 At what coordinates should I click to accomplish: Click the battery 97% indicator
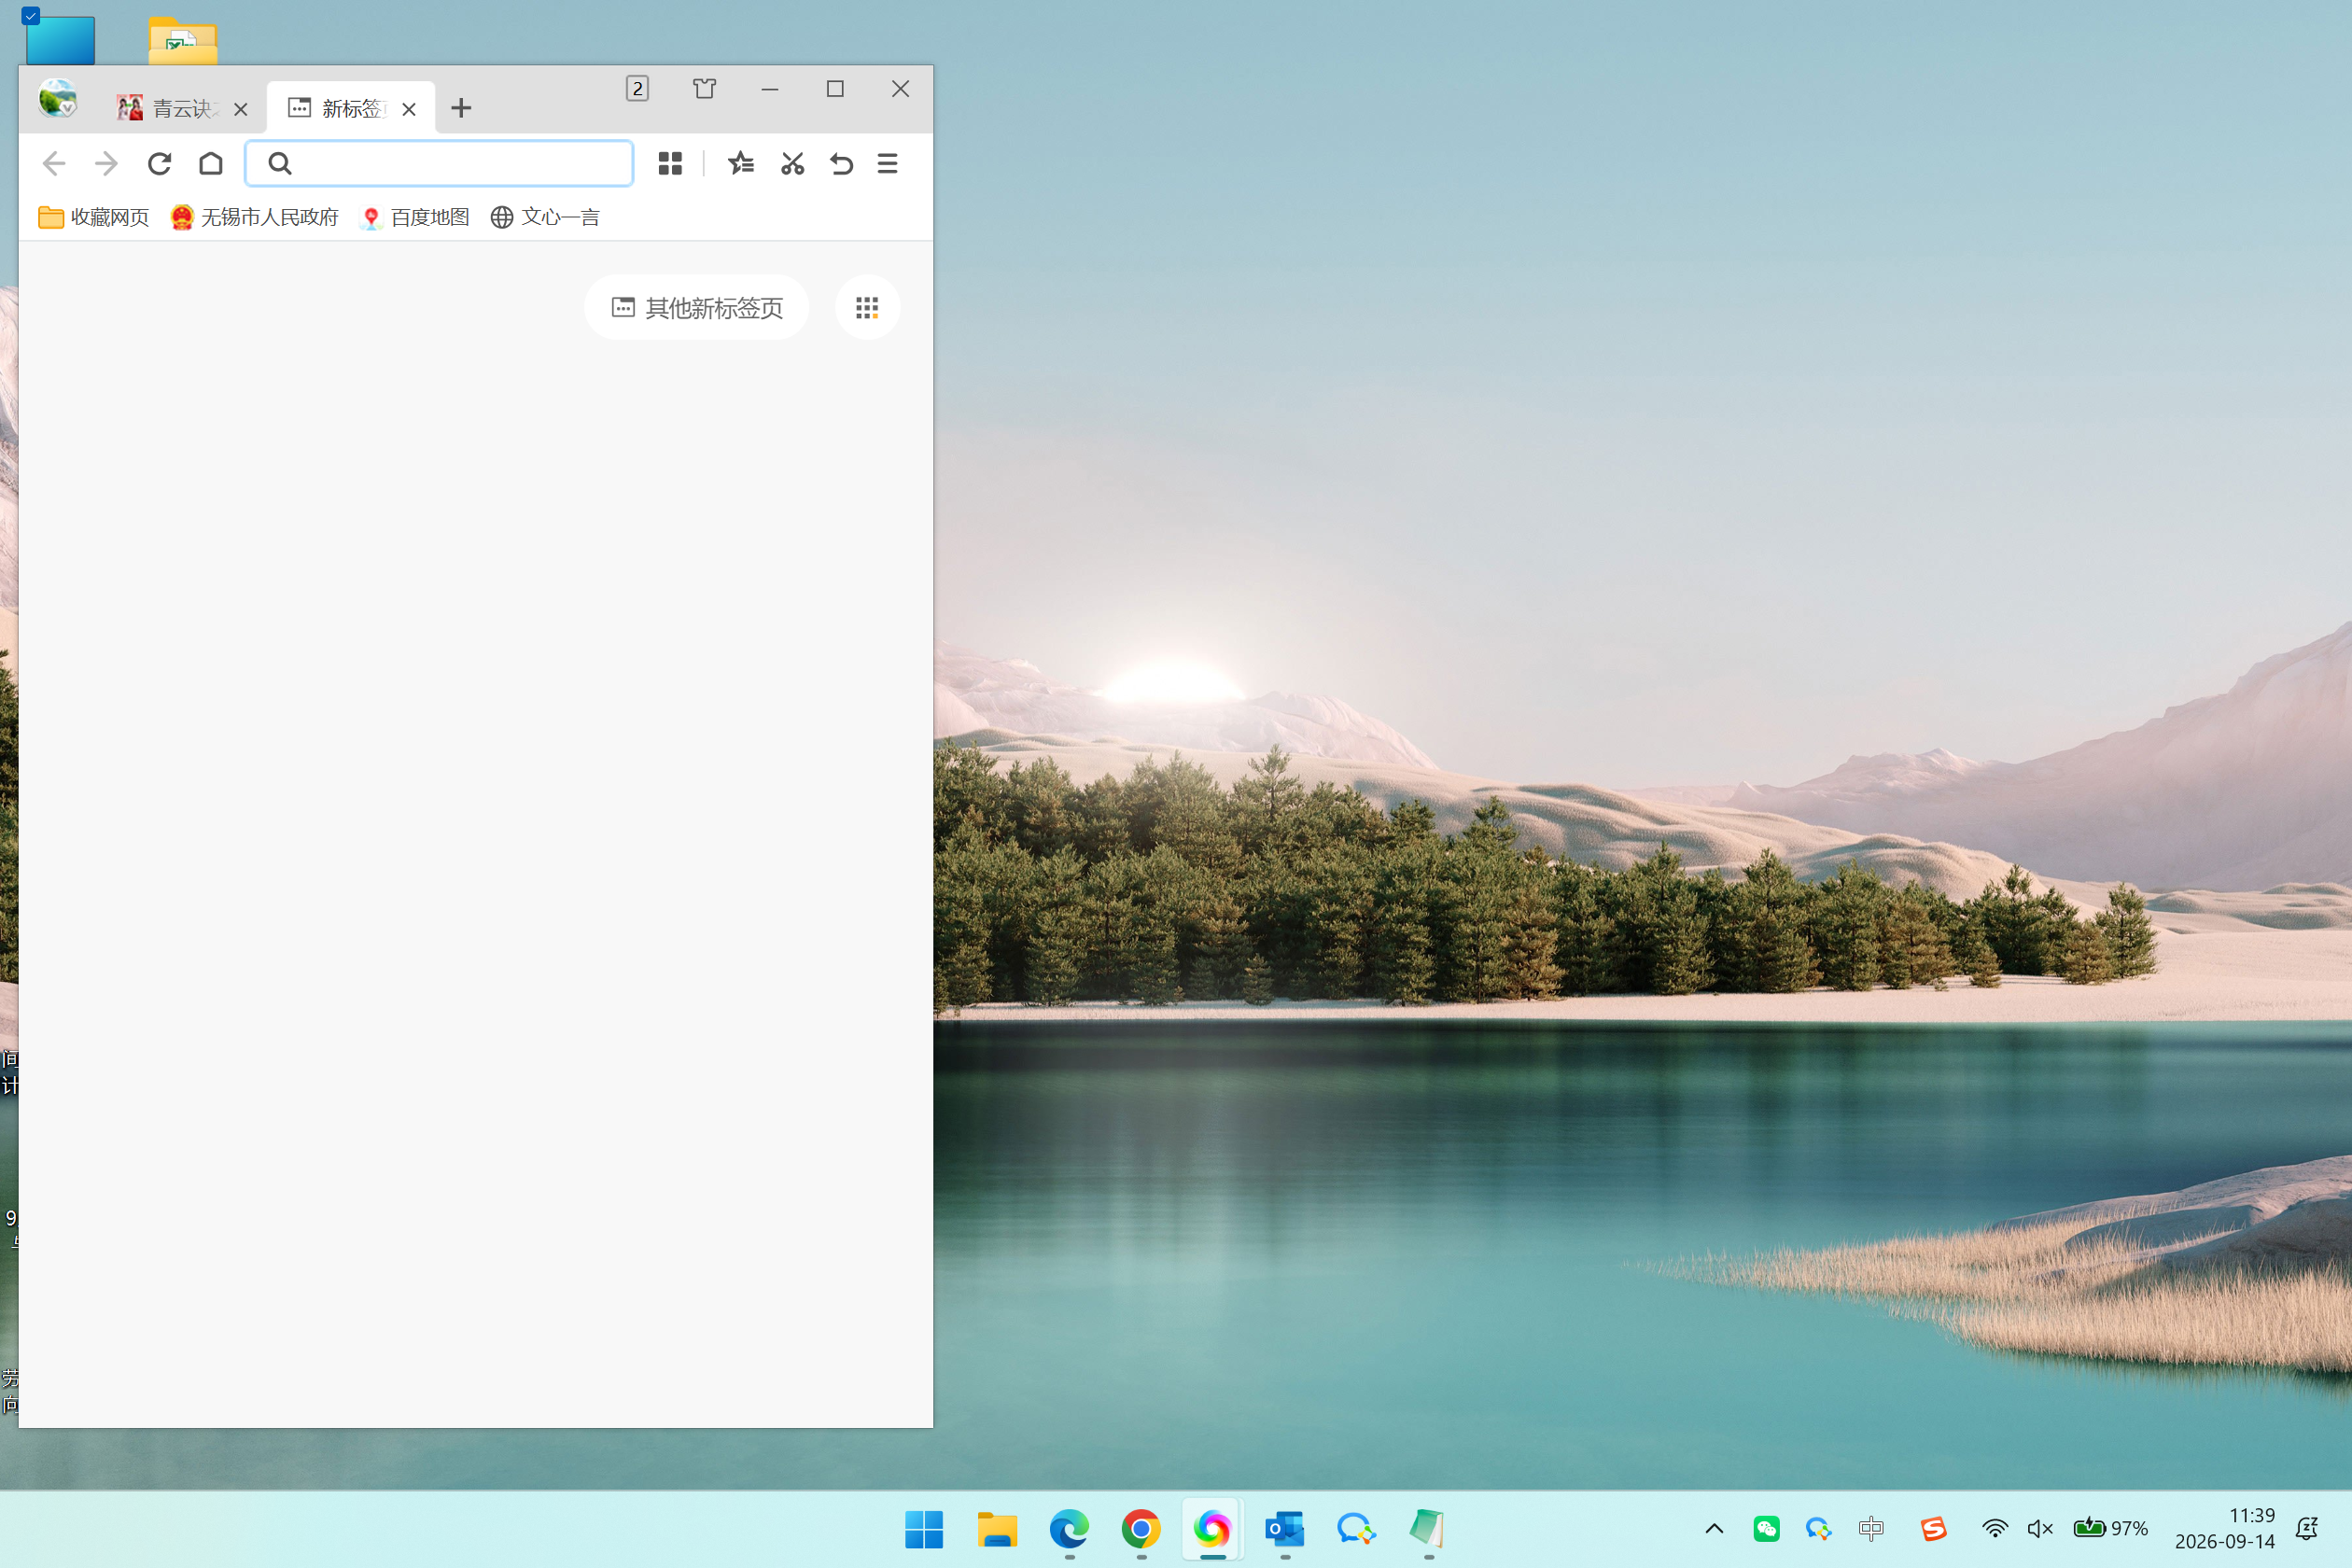pyautogui.click(x=2110, y=1528)
